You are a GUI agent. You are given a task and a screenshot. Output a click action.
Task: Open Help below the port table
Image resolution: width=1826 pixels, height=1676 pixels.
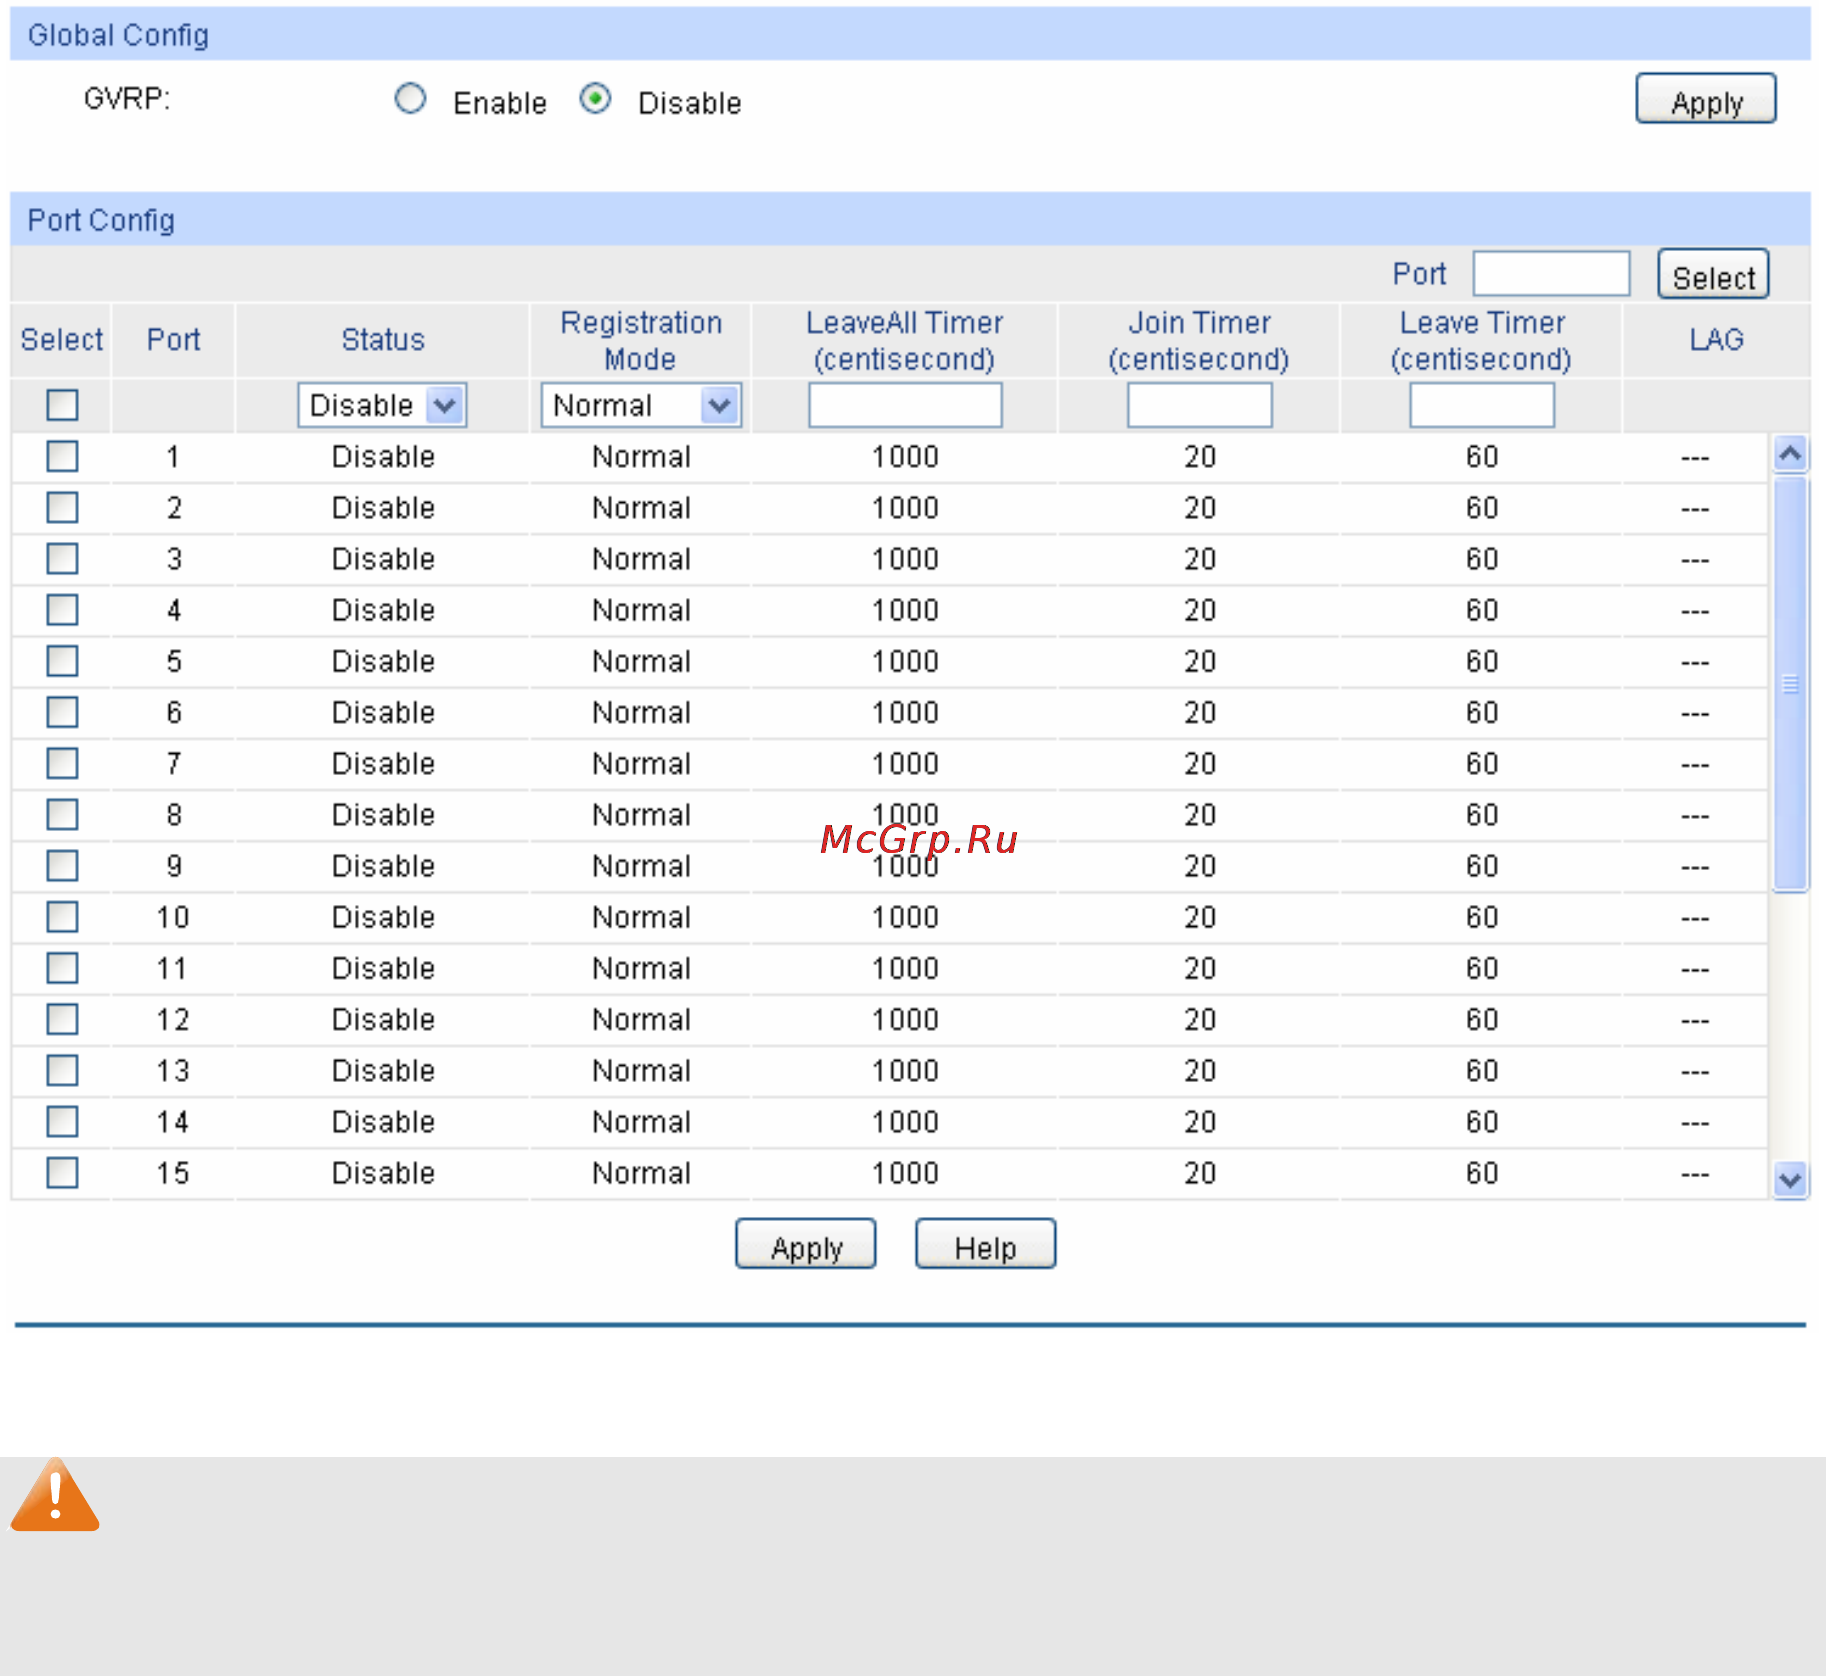pyautogui.click(x=985, y=1244)
